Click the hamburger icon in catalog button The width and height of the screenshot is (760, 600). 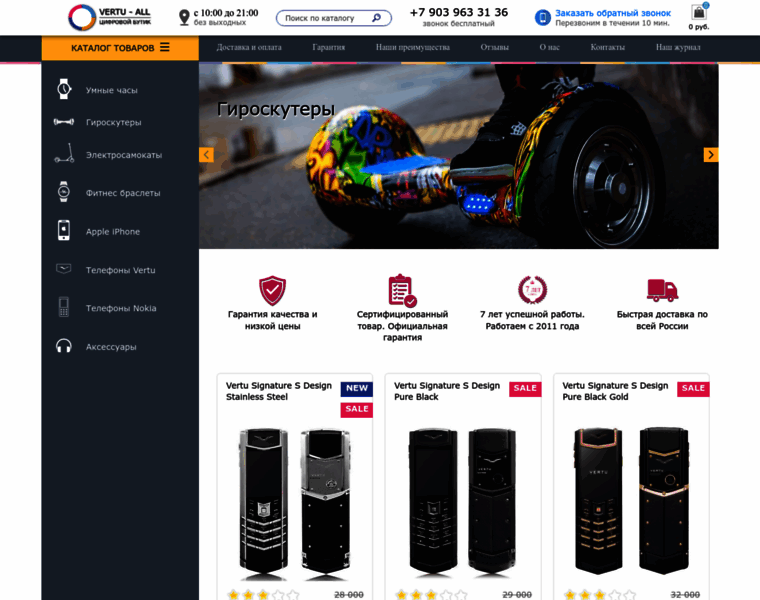165,47
